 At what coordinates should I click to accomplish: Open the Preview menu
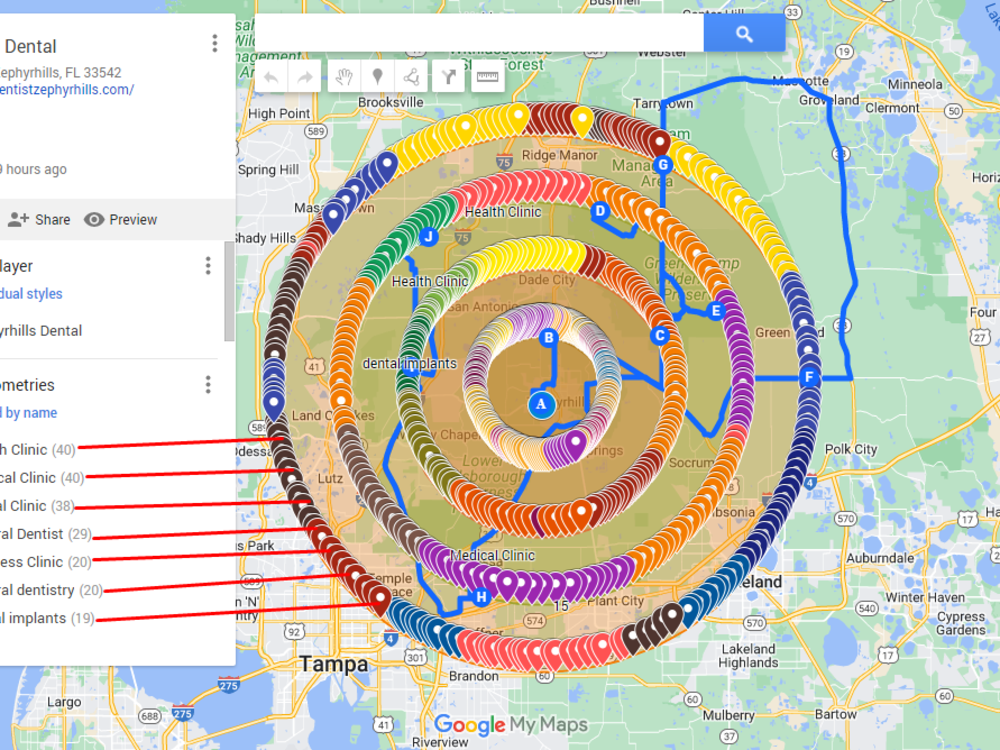tap(120, 219)
